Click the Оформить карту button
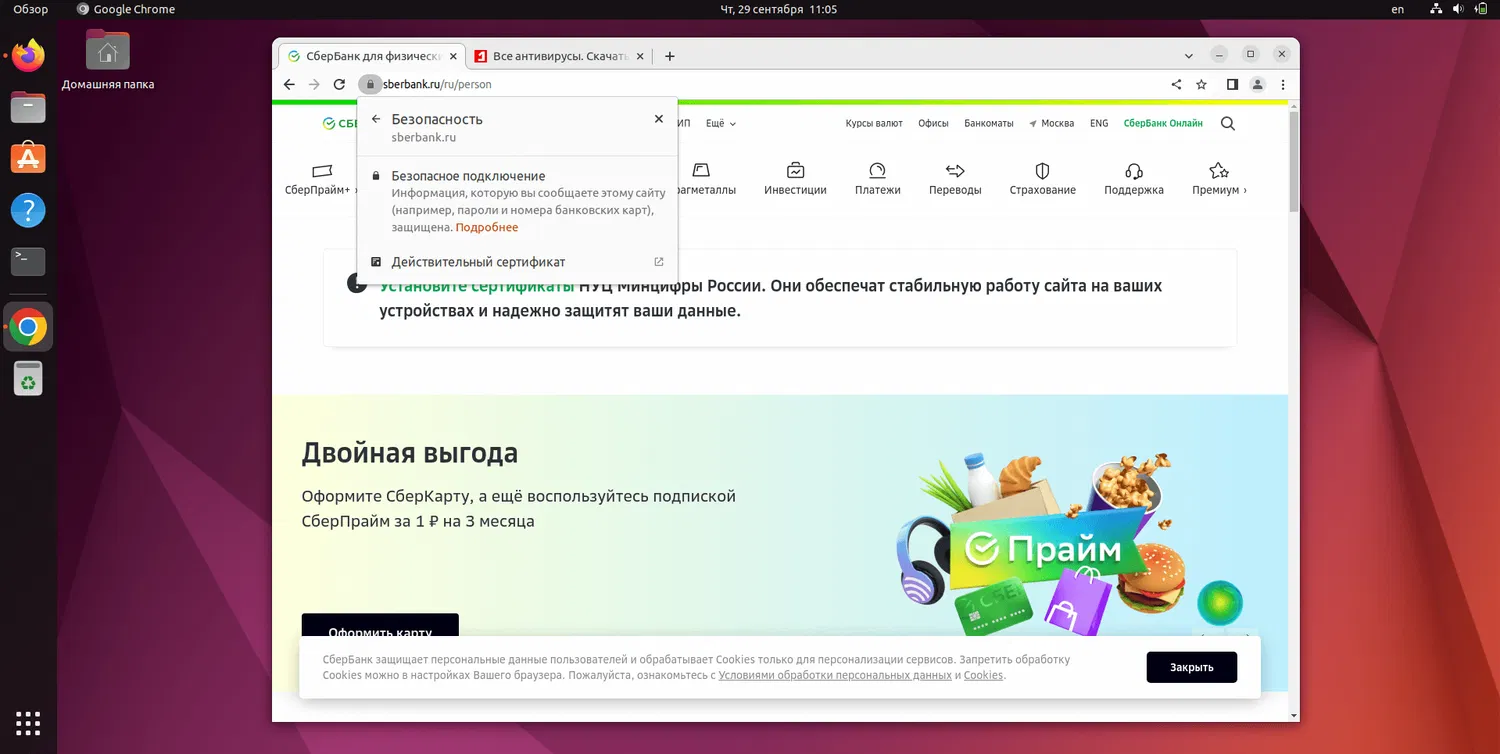This screenshot has height=754, width=1500. tap(380, 627)
